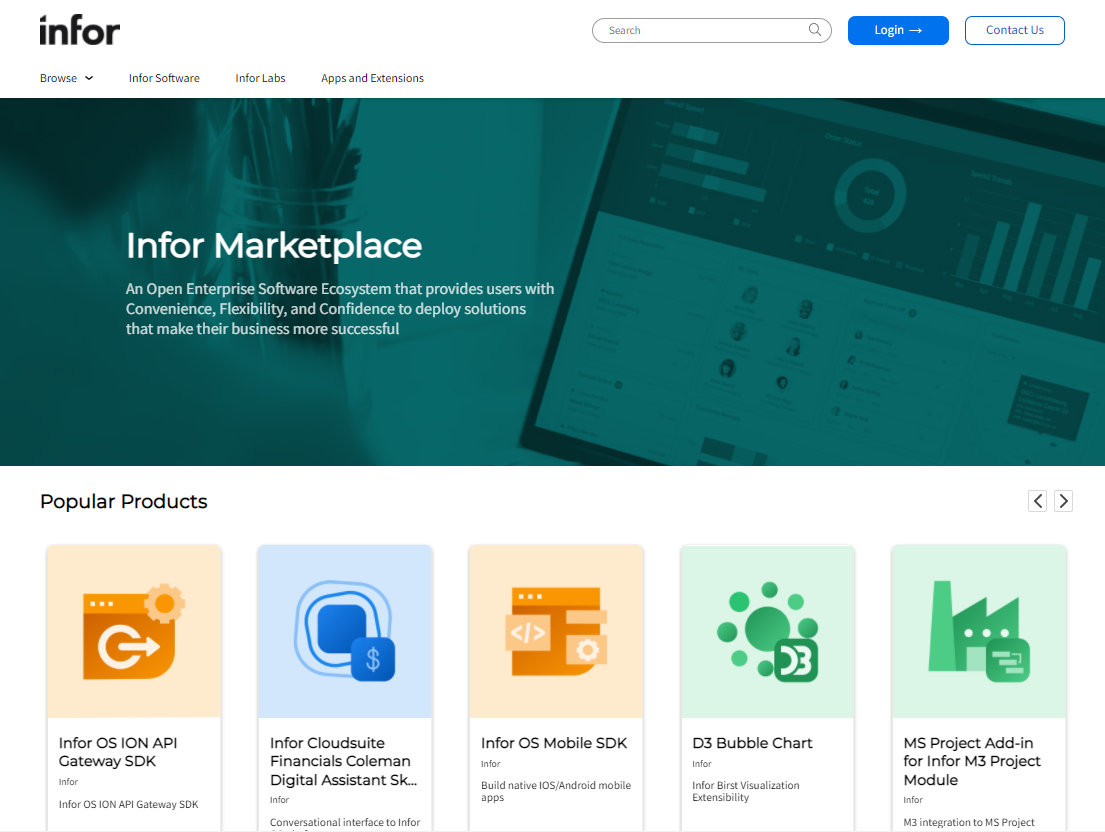
Task: Show previous popular products with left arrow
Action: (x=1037, y=501)
